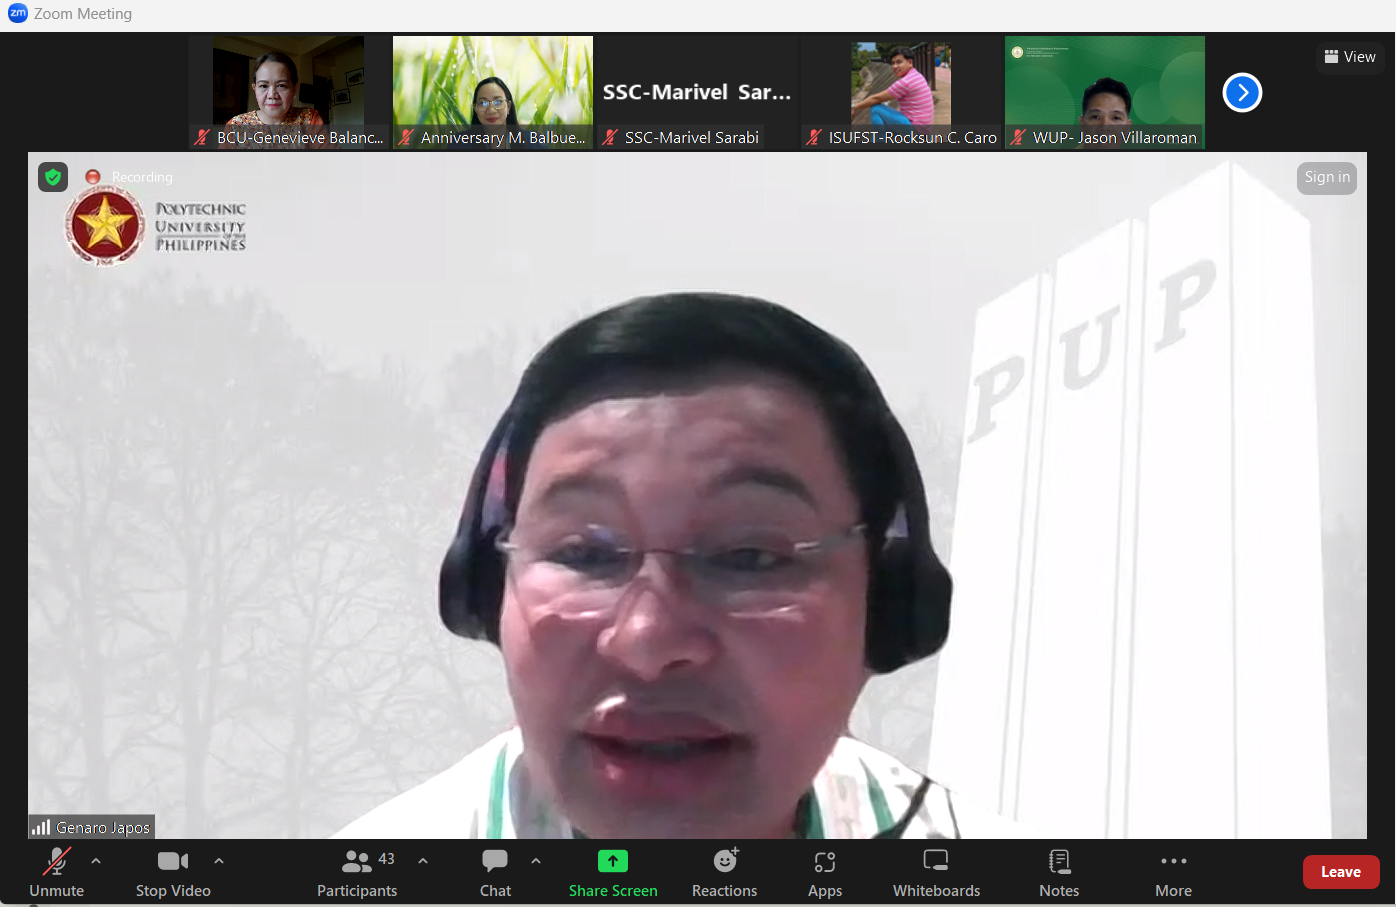
Task: Open the Participants list
Action: click(357, 871)
